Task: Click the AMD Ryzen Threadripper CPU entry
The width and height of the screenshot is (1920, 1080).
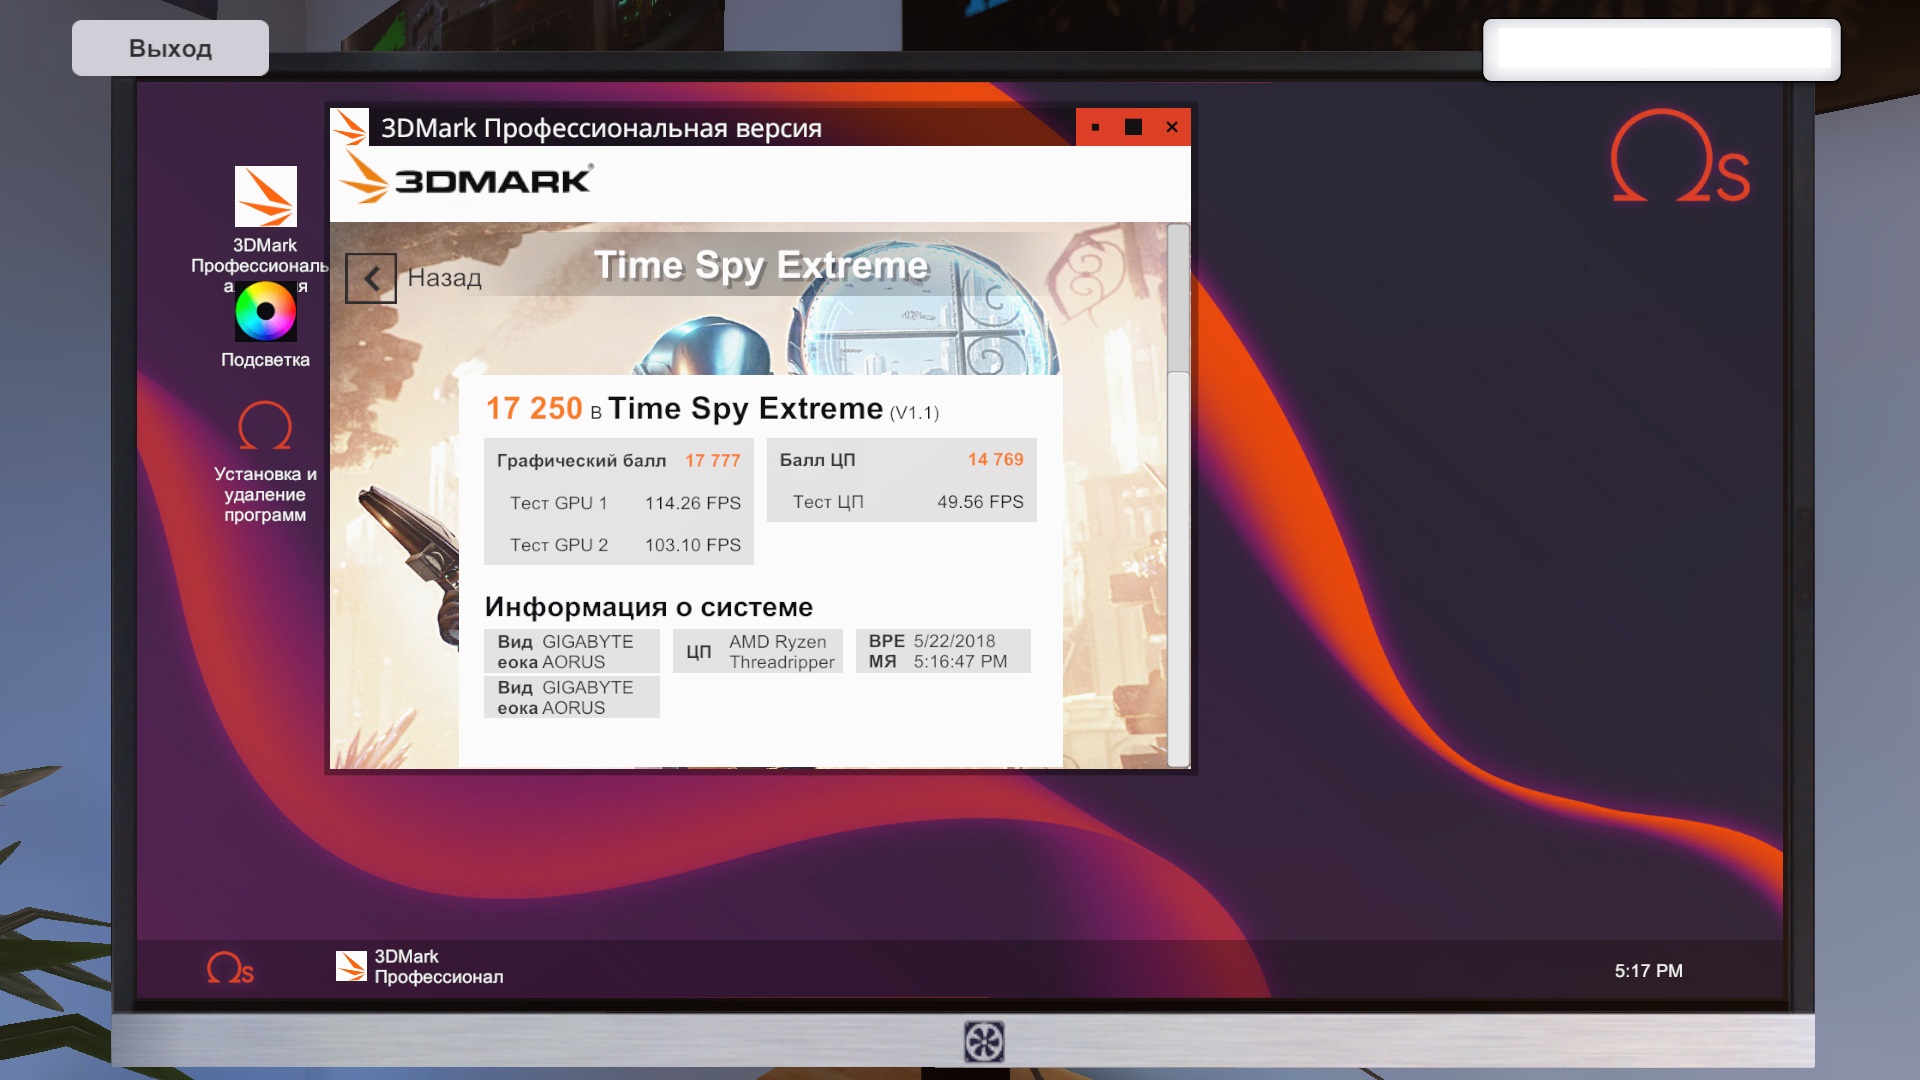Action: 758,651
